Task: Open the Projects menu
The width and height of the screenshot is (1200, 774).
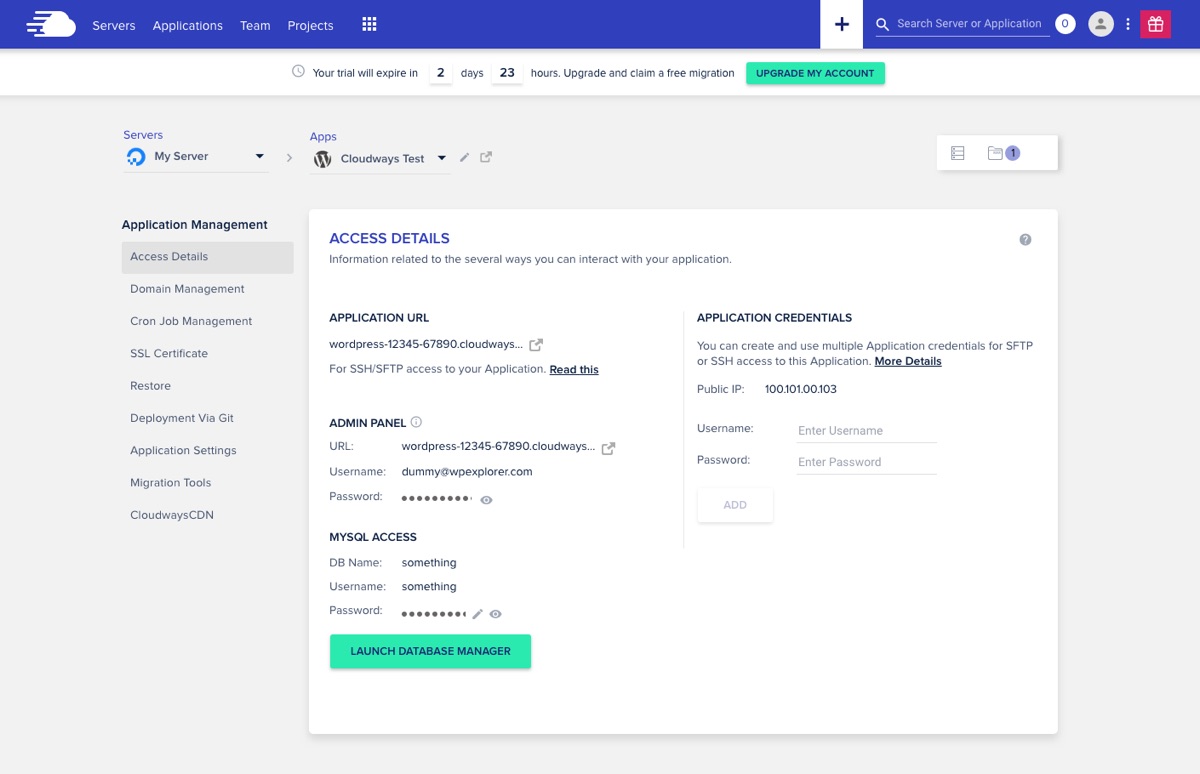Action: 310,25
